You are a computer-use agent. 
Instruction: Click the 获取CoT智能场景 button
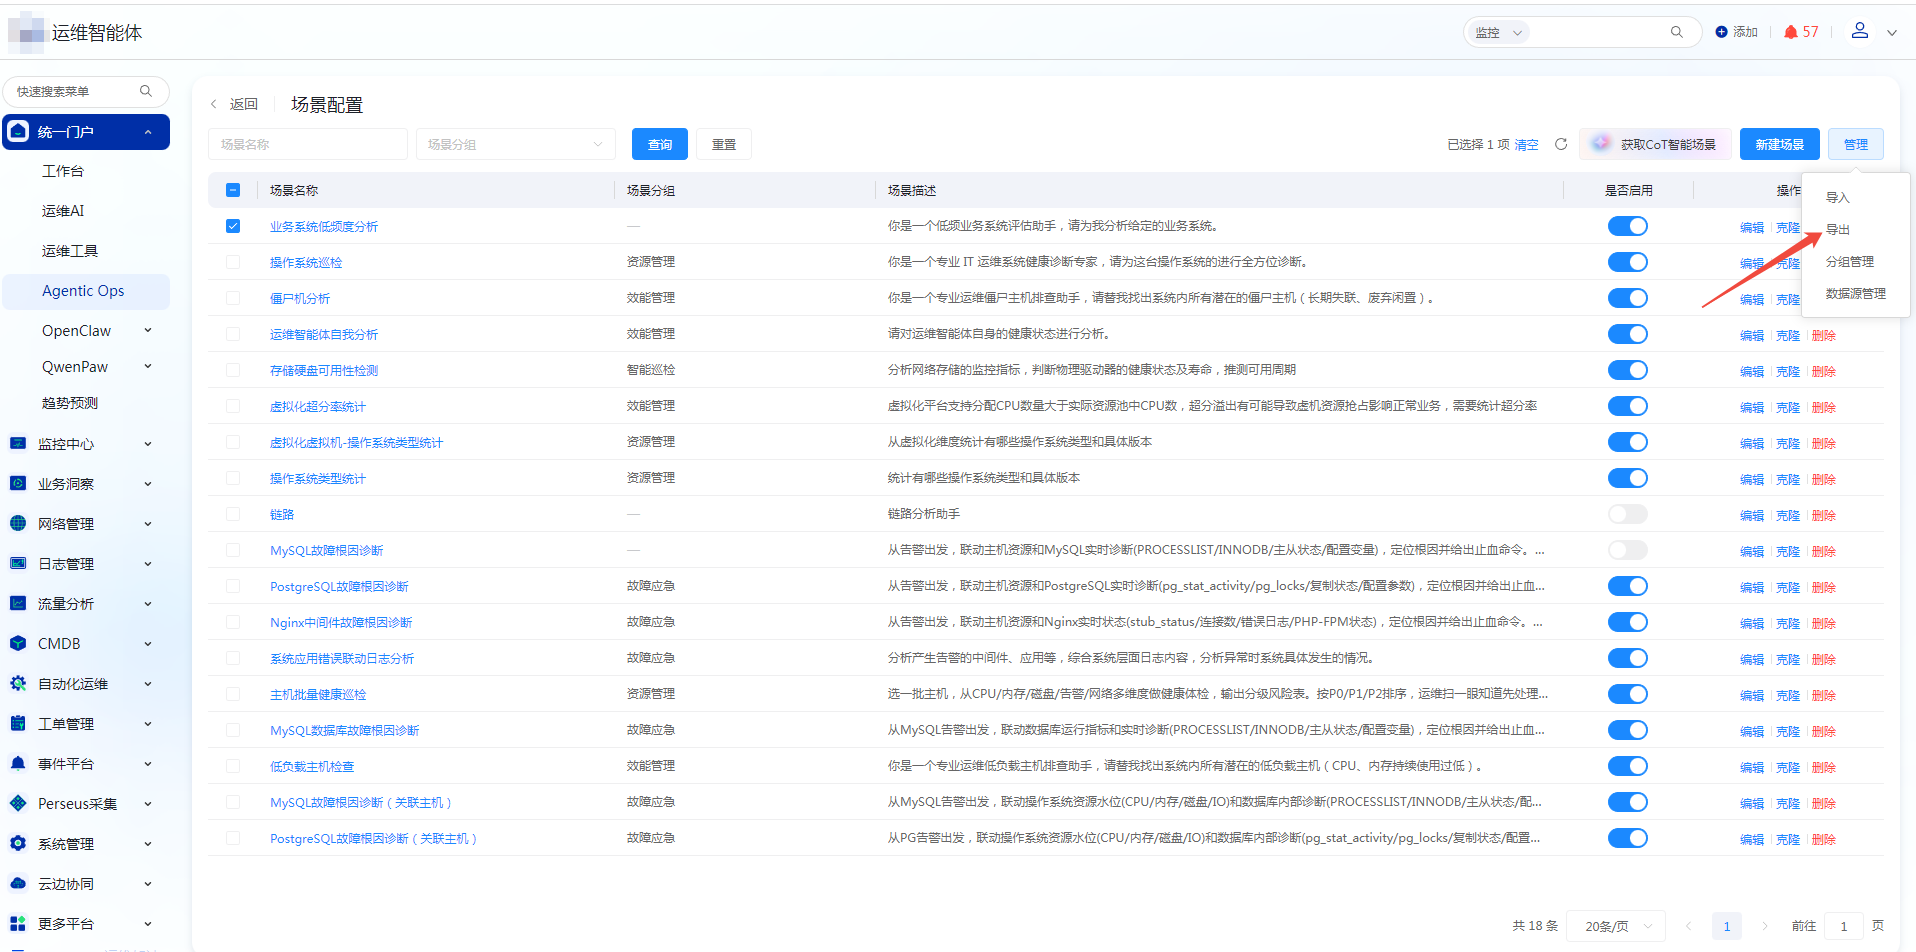(x=1655, y=144)
